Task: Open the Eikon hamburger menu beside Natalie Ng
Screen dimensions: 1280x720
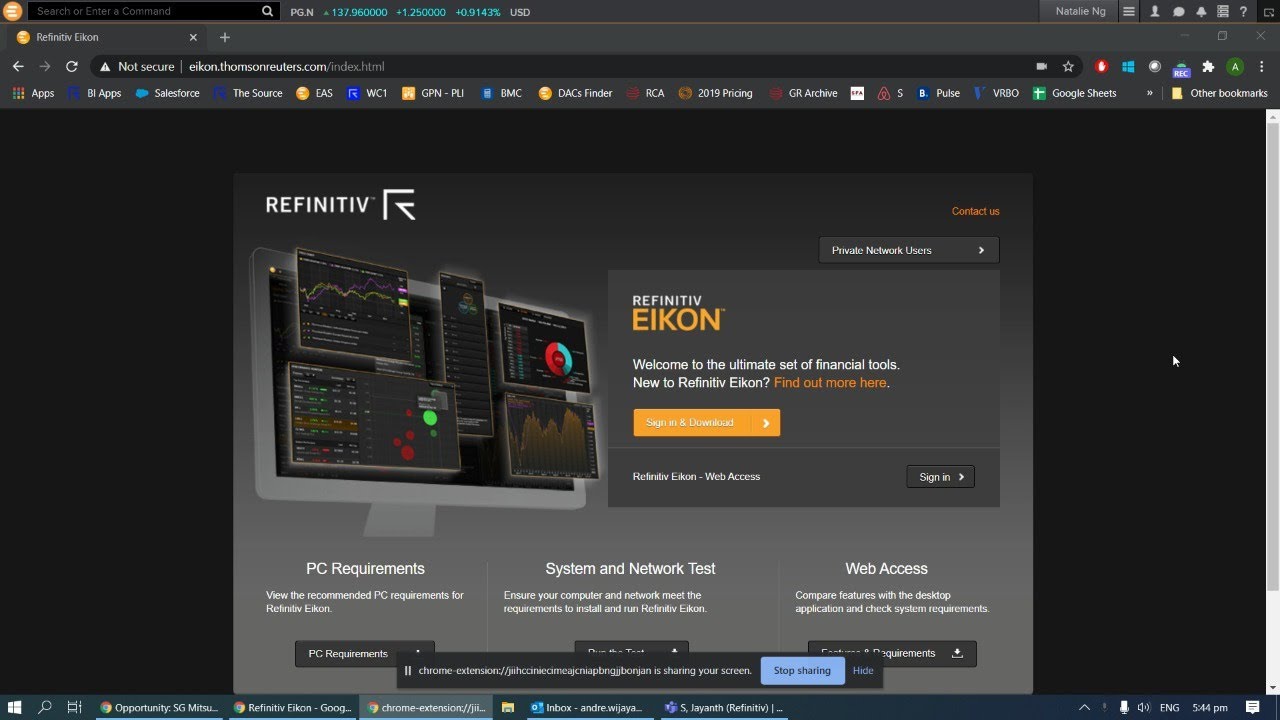Action: [x=1129, y=11]
